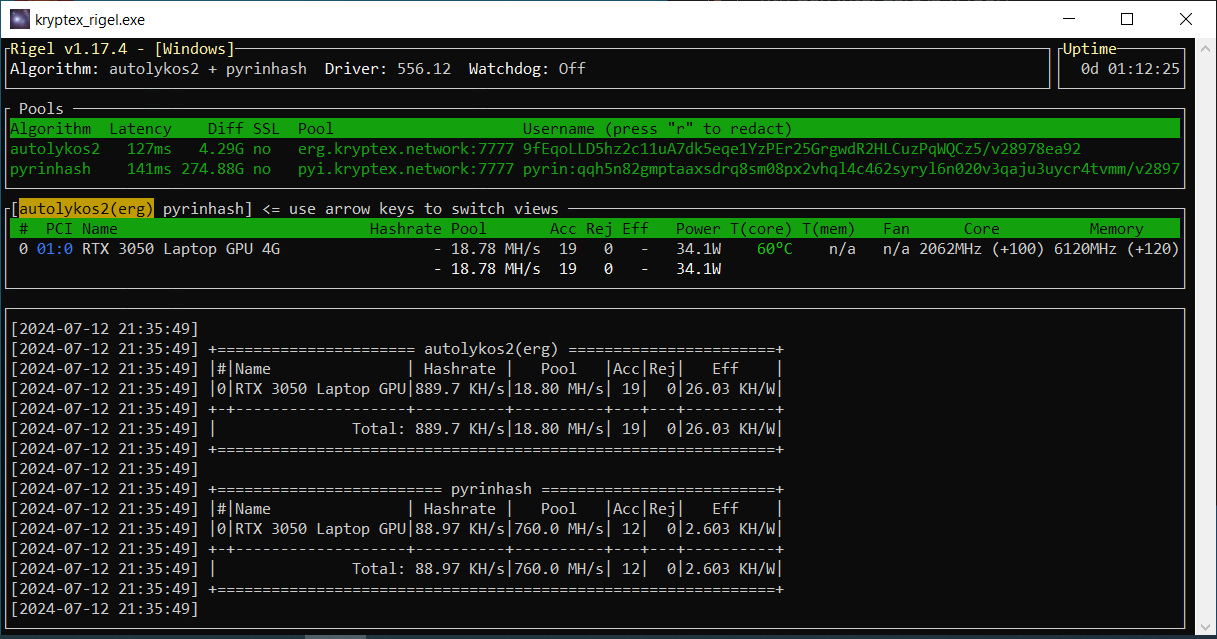
Task: Click the 141ms latency value
Action: click(149, 168)
